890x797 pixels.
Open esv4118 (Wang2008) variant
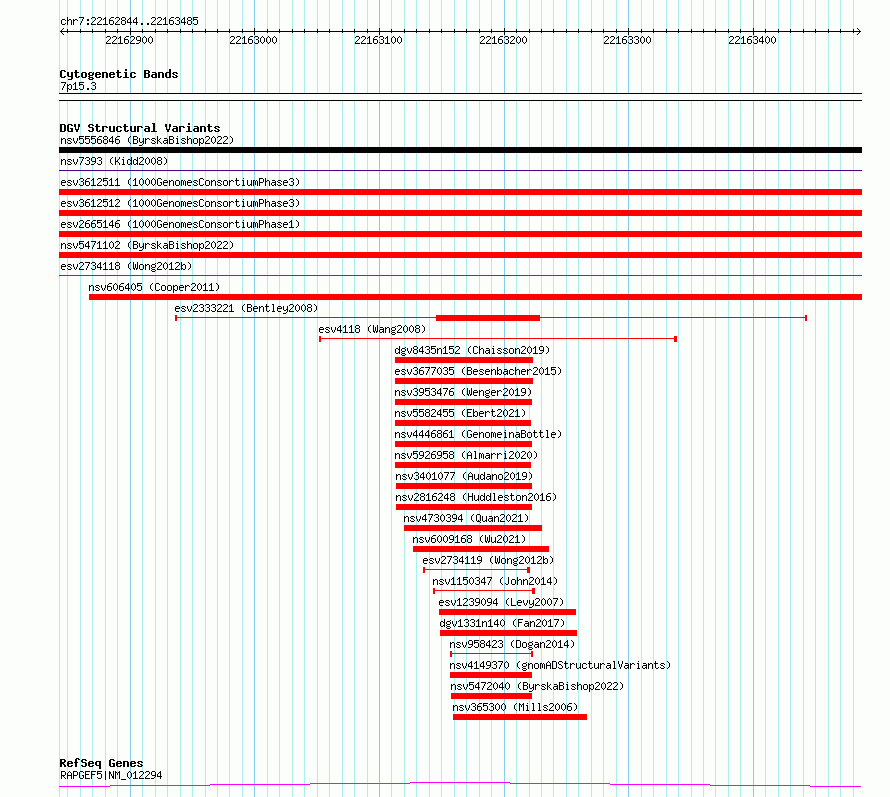click(x=372, y=329)
